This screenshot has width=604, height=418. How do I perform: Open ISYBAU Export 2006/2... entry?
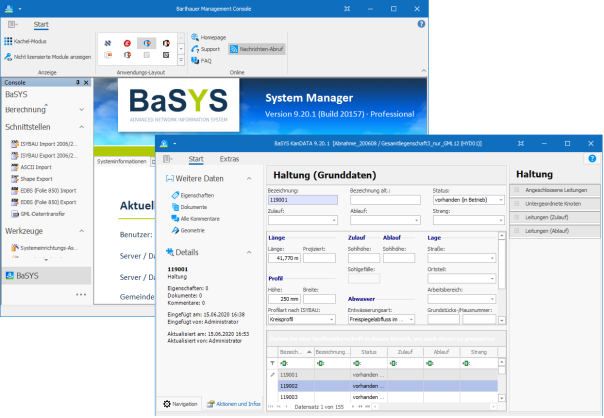(x=44, y=155)
